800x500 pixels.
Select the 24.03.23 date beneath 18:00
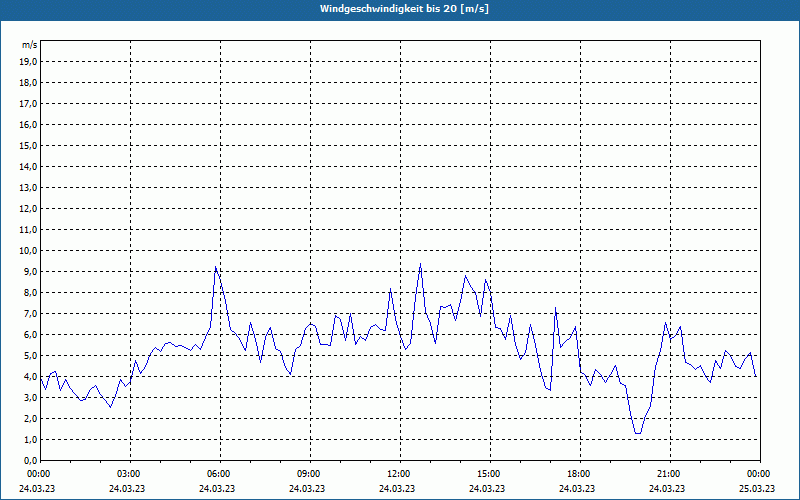coord(577,488)
